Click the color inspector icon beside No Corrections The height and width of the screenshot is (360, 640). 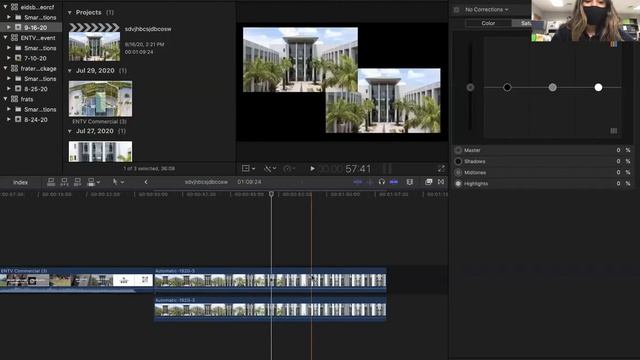457,10
